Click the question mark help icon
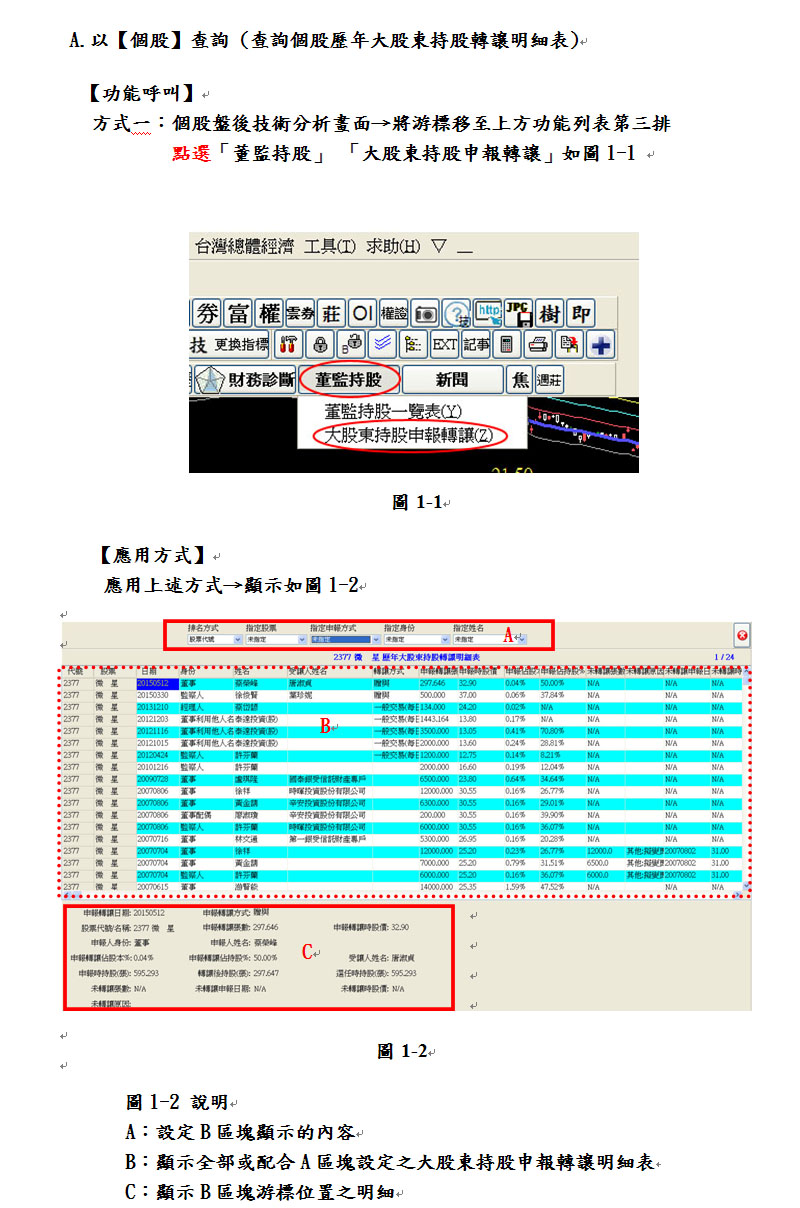800x1208 pixels. coord(456,313)
